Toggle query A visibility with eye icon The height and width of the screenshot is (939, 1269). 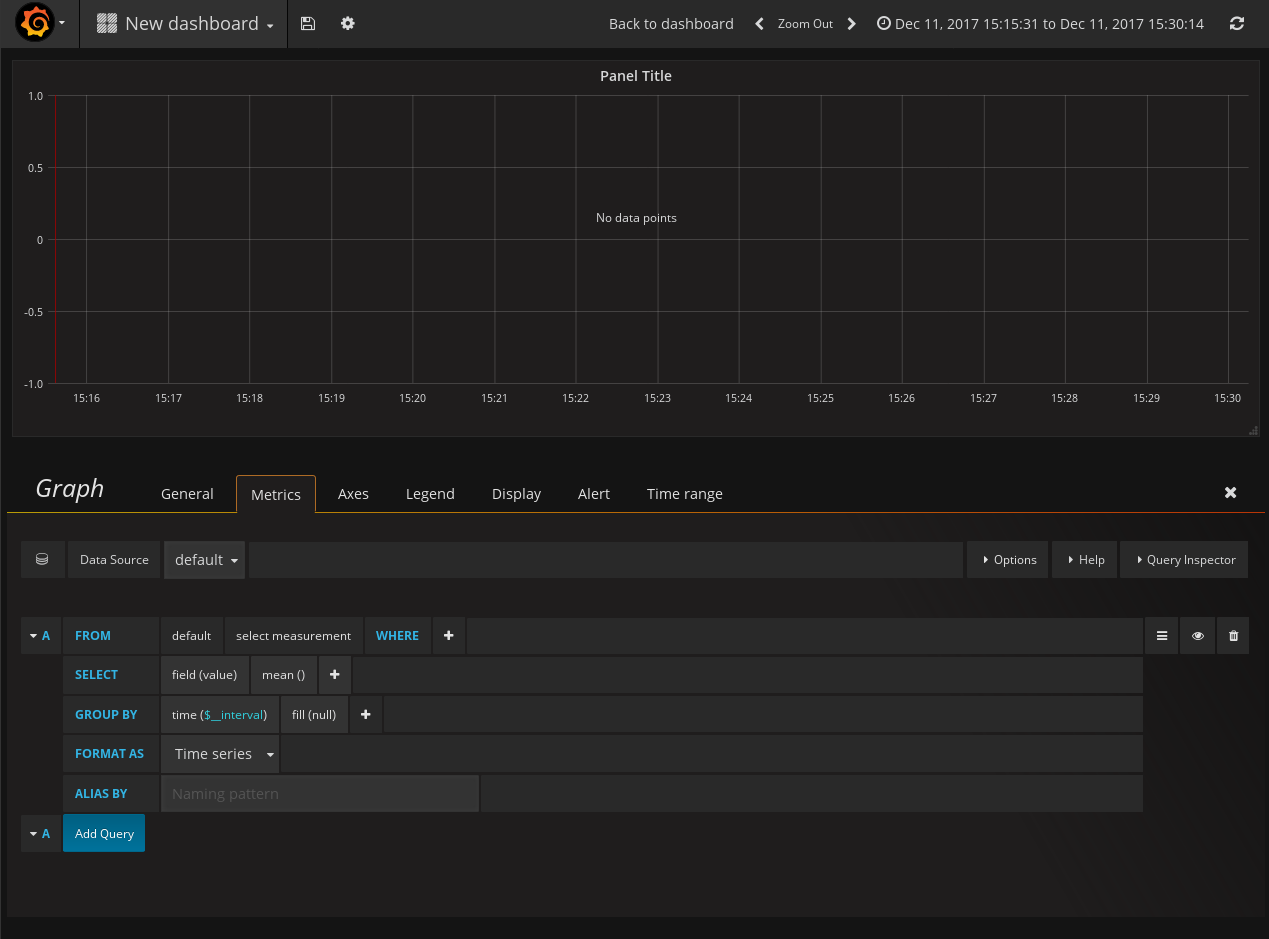[x=1197, y=636]
